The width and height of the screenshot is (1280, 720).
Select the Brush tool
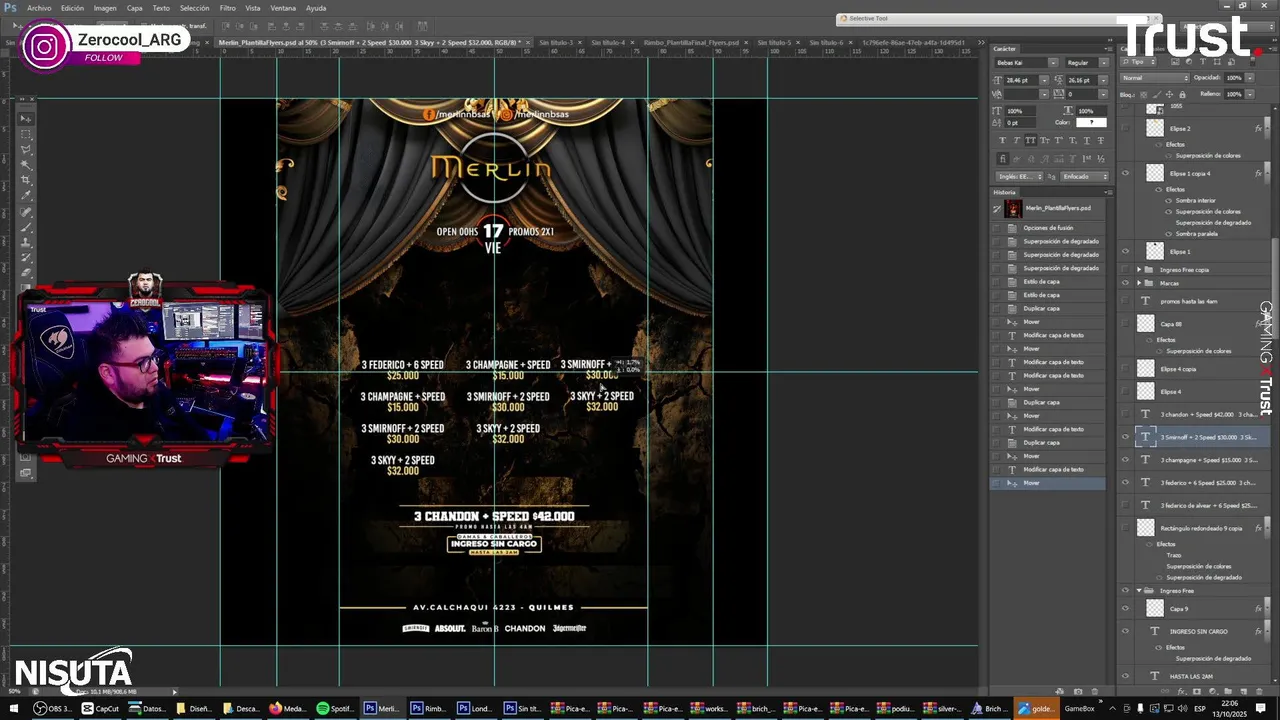(26, 227)
